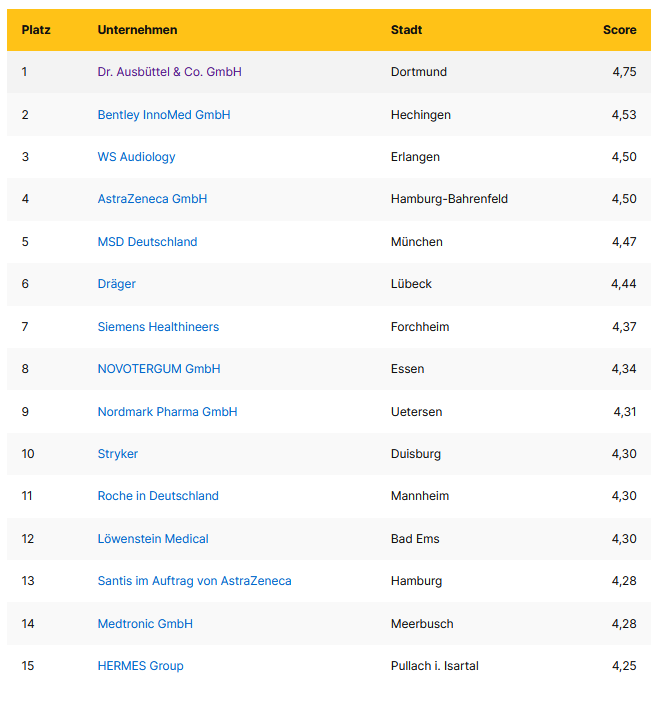The height and width of the screenshot is (707, 669).
Task: Select the city cell München
Action: (417, 242)
